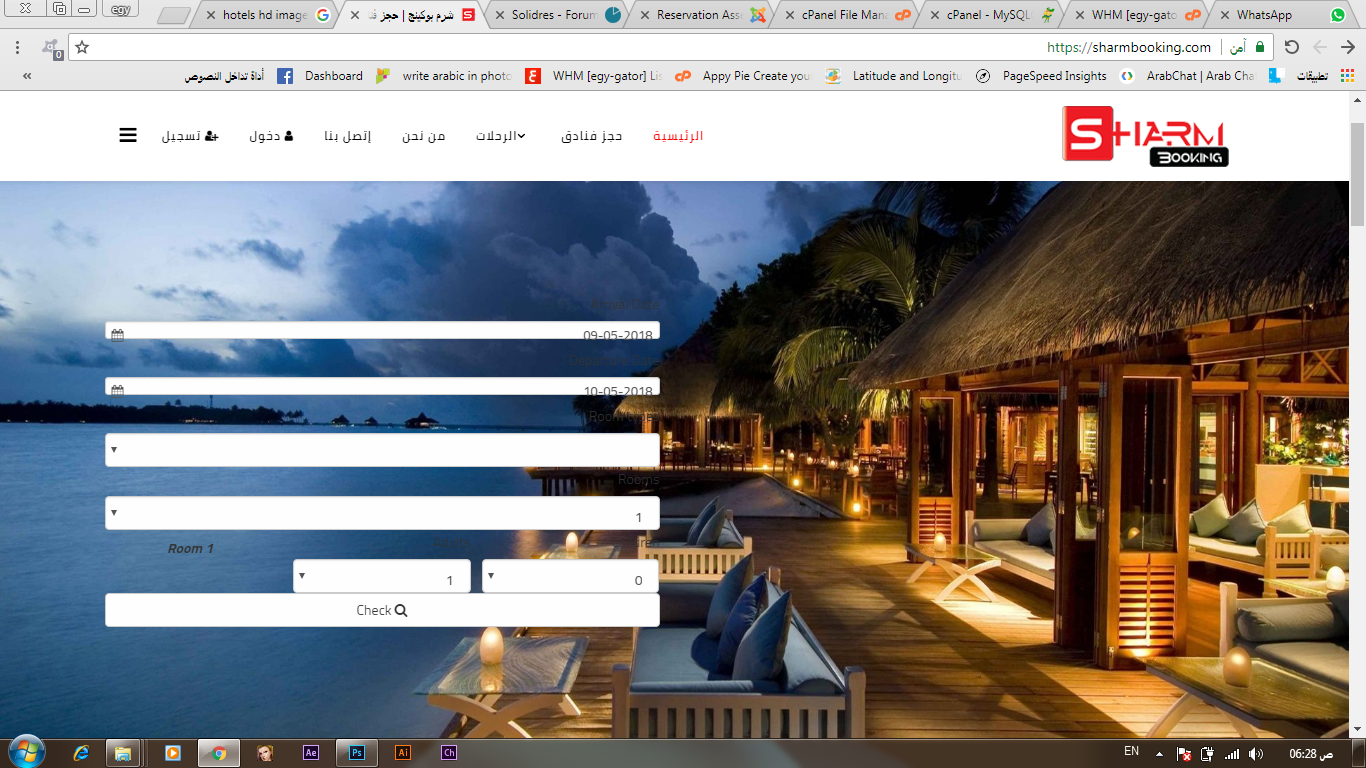Click the bookmark star icon in address bar
Viewport: 1366px width, 768px height.
pos(82,47)
